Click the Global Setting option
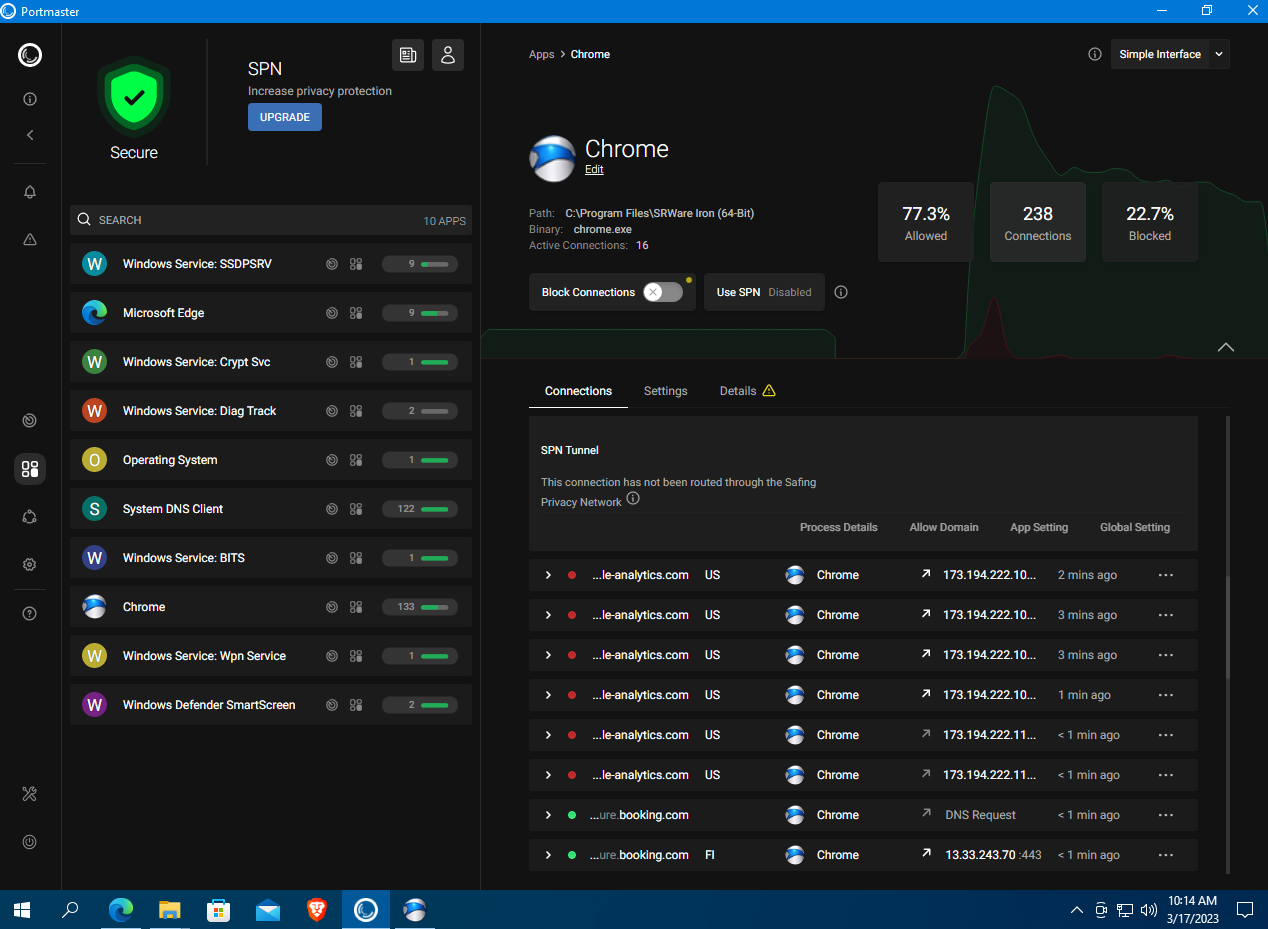 (x=1135, y=527)
